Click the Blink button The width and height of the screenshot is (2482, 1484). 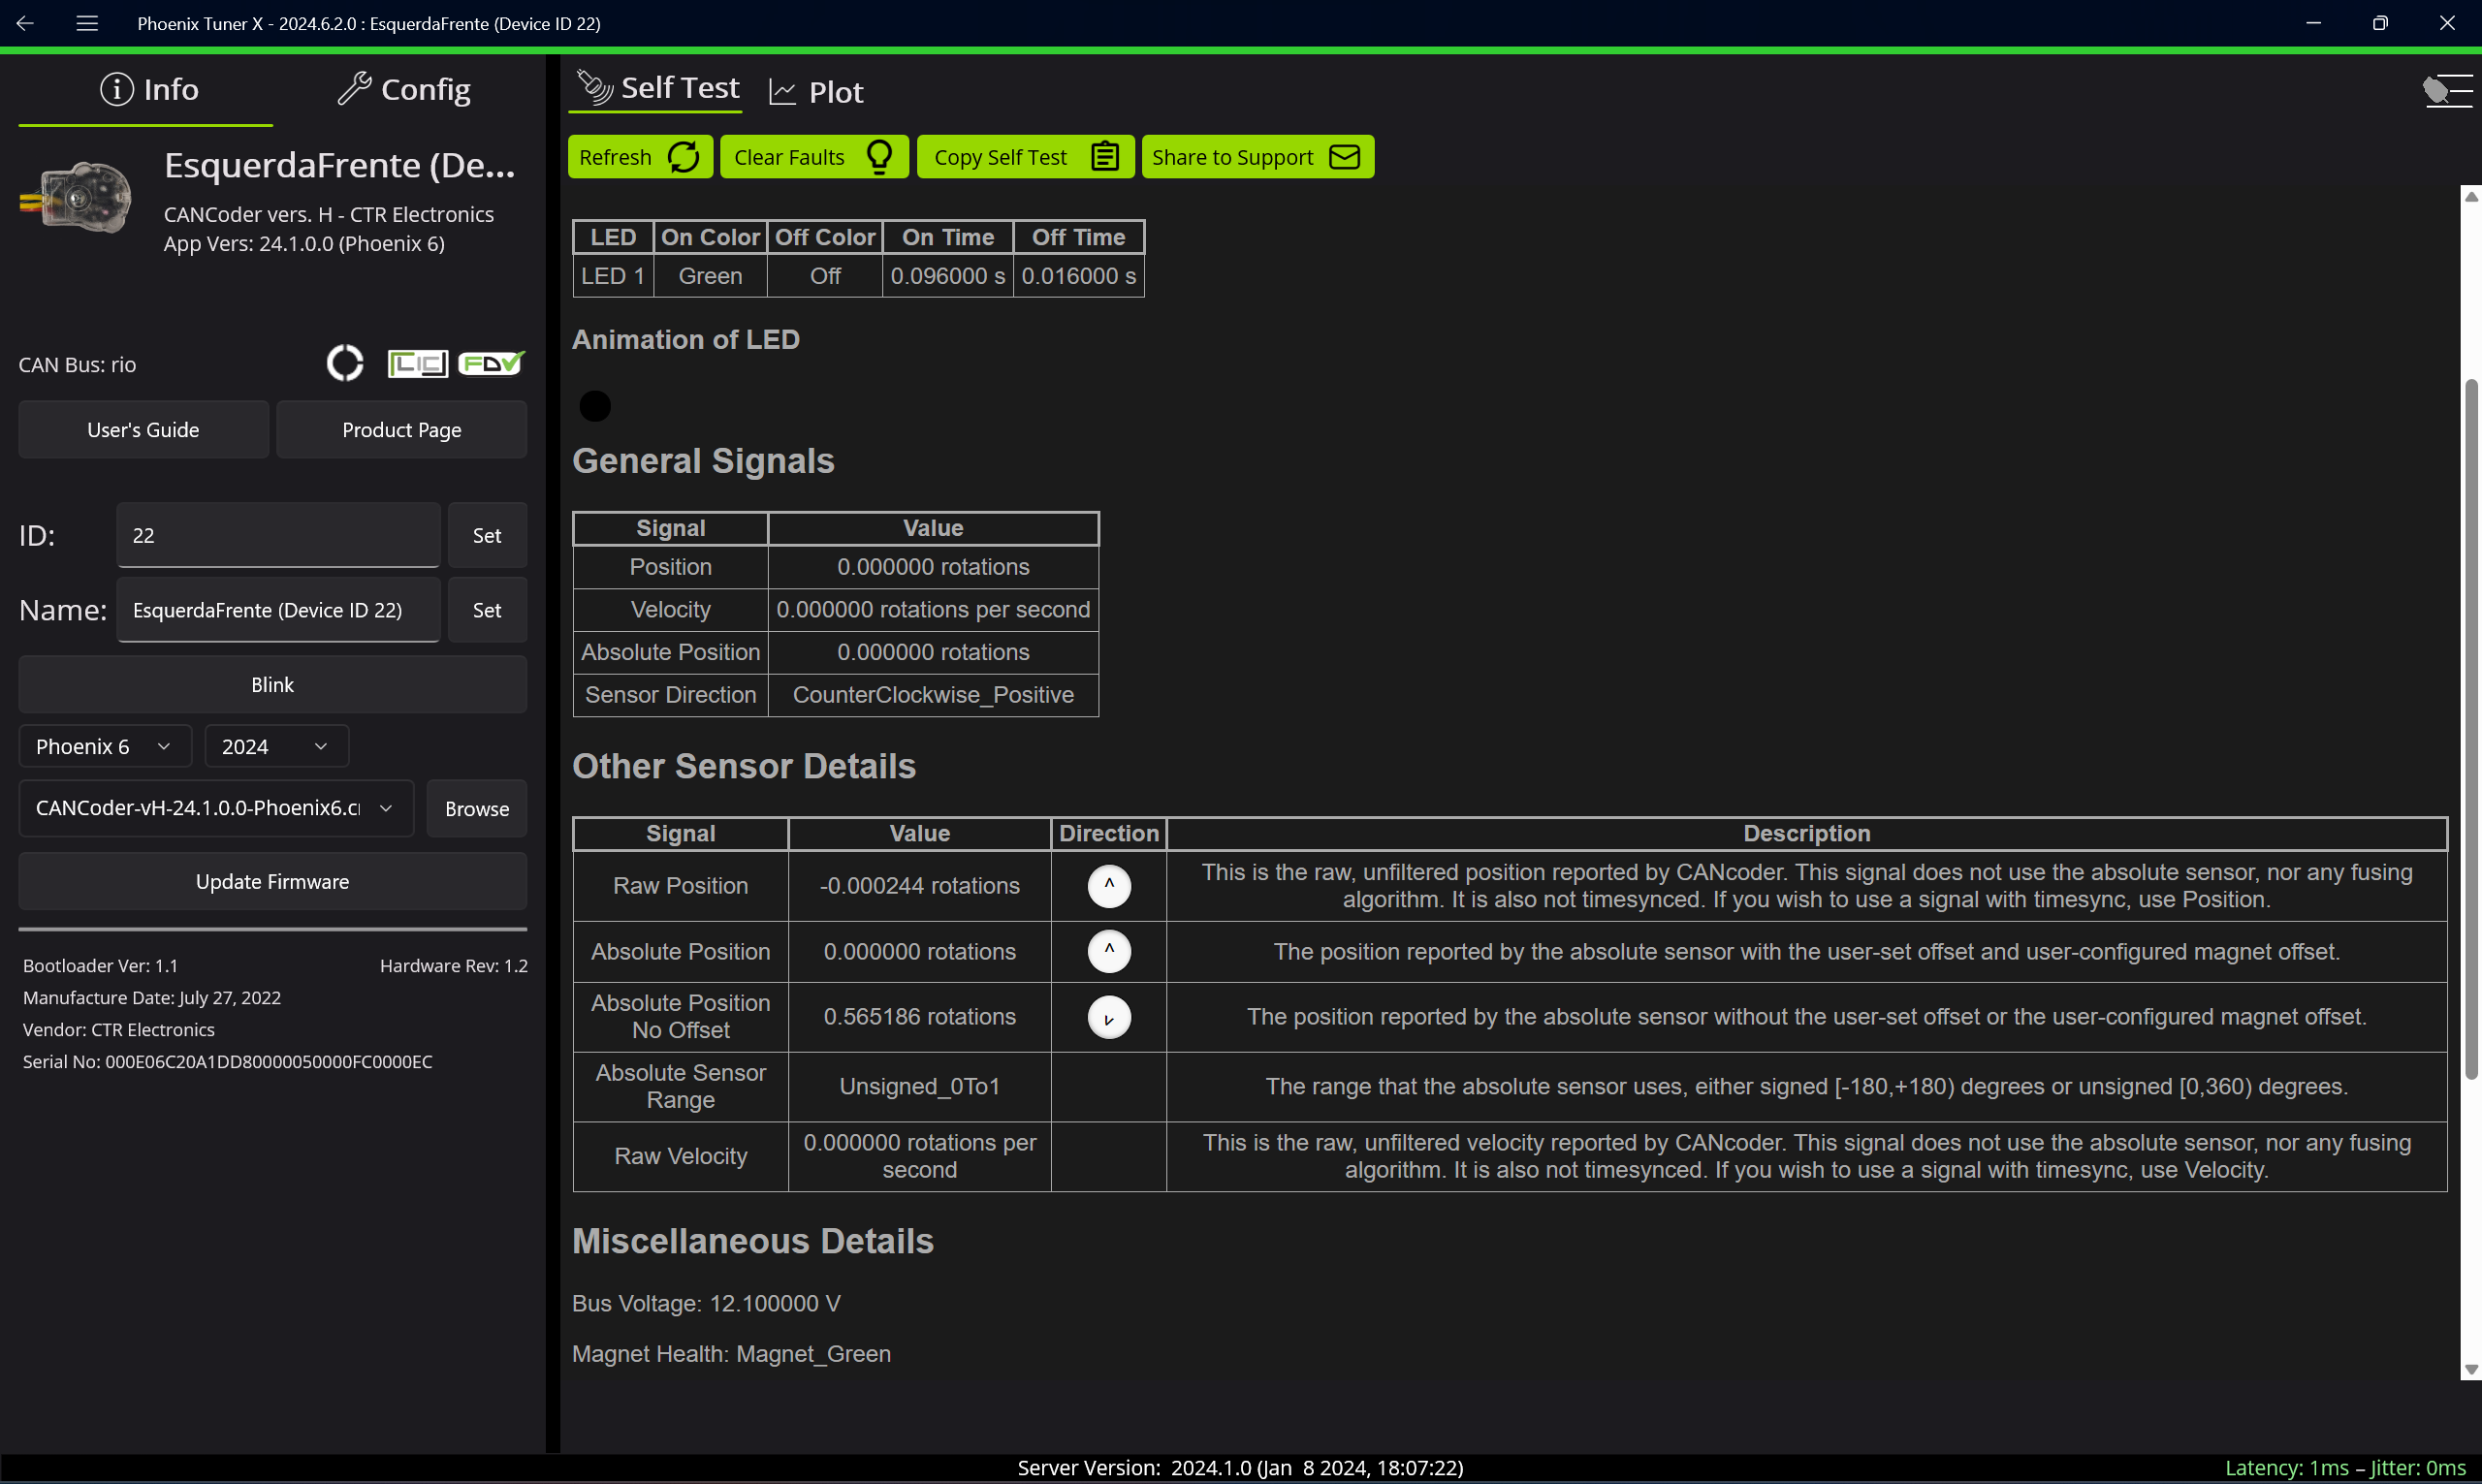[x=272, y=685]
